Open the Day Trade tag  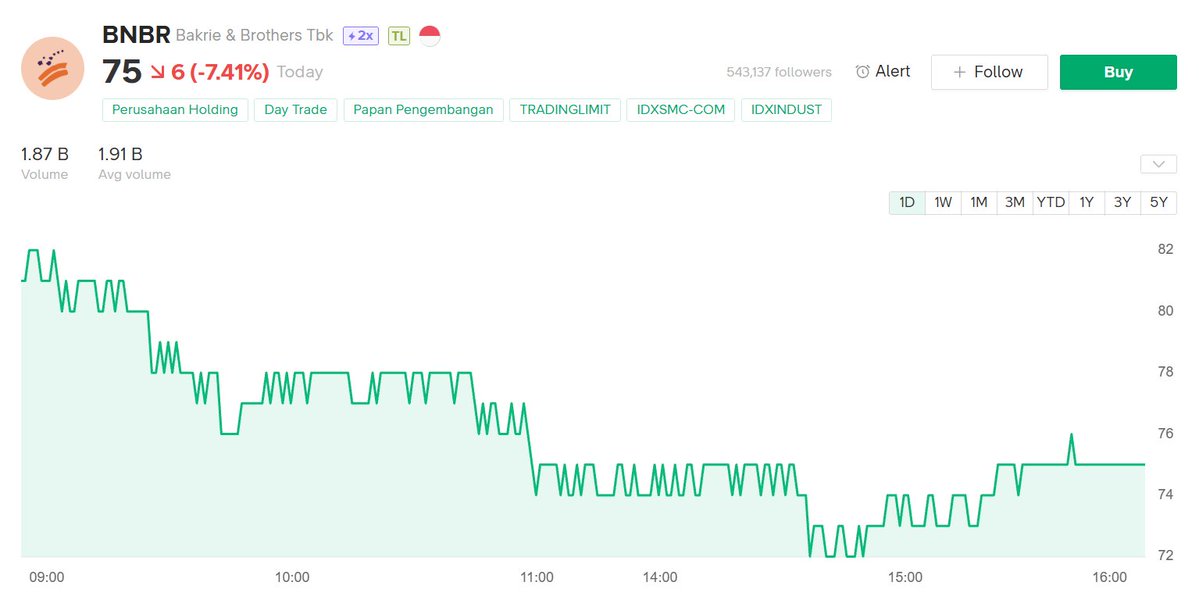pos(295,110)
